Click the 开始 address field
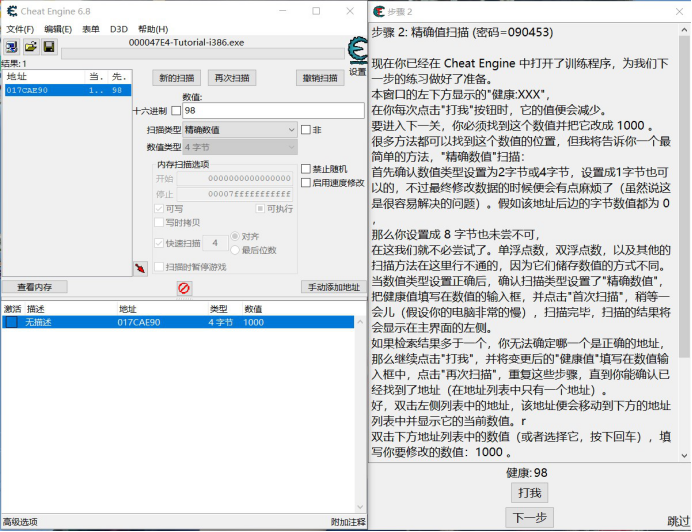692x532 pixels. click(x=235, y=178)
